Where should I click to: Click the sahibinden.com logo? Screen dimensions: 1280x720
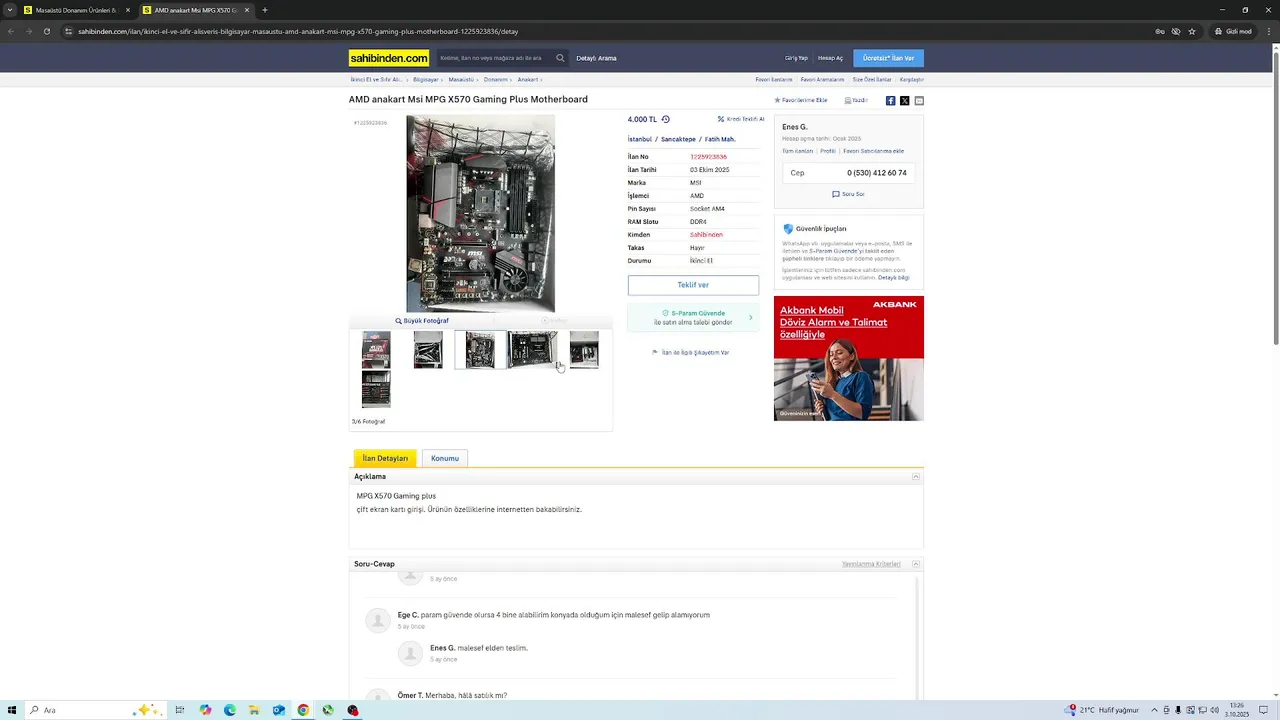(x=389, y=58)
